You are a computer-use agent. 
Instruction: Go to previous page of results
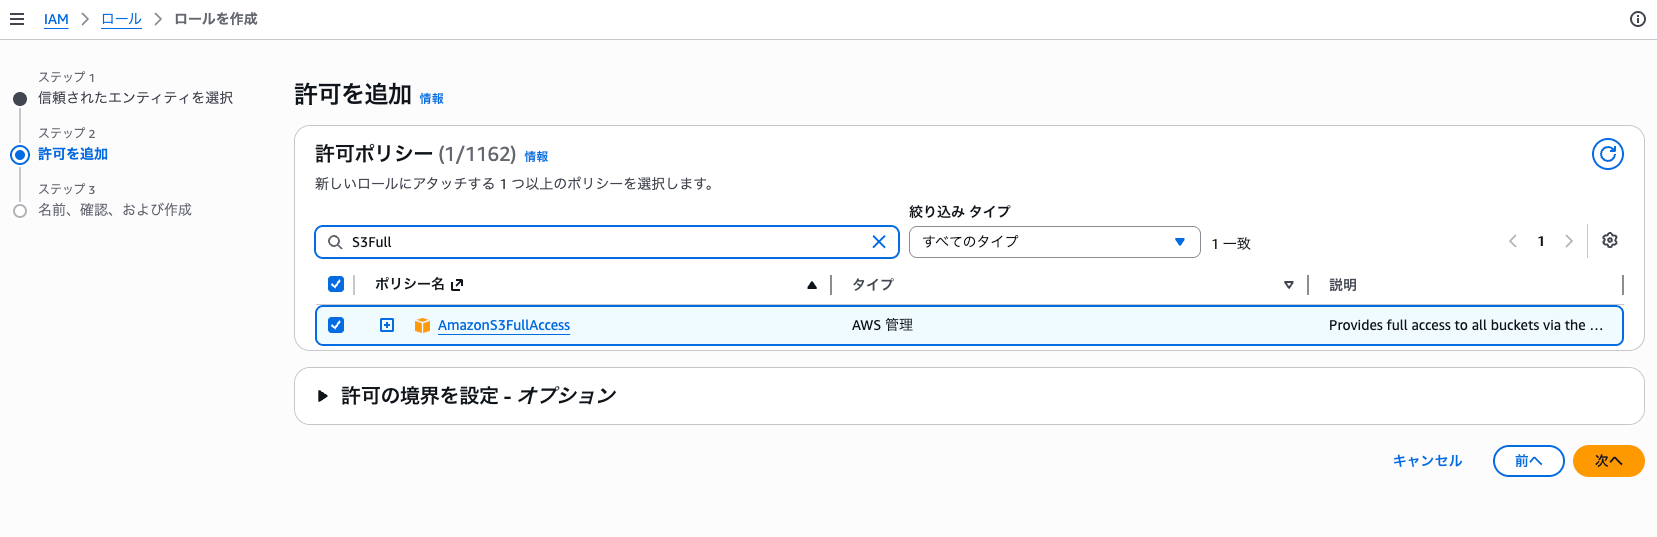[1513, 241]
